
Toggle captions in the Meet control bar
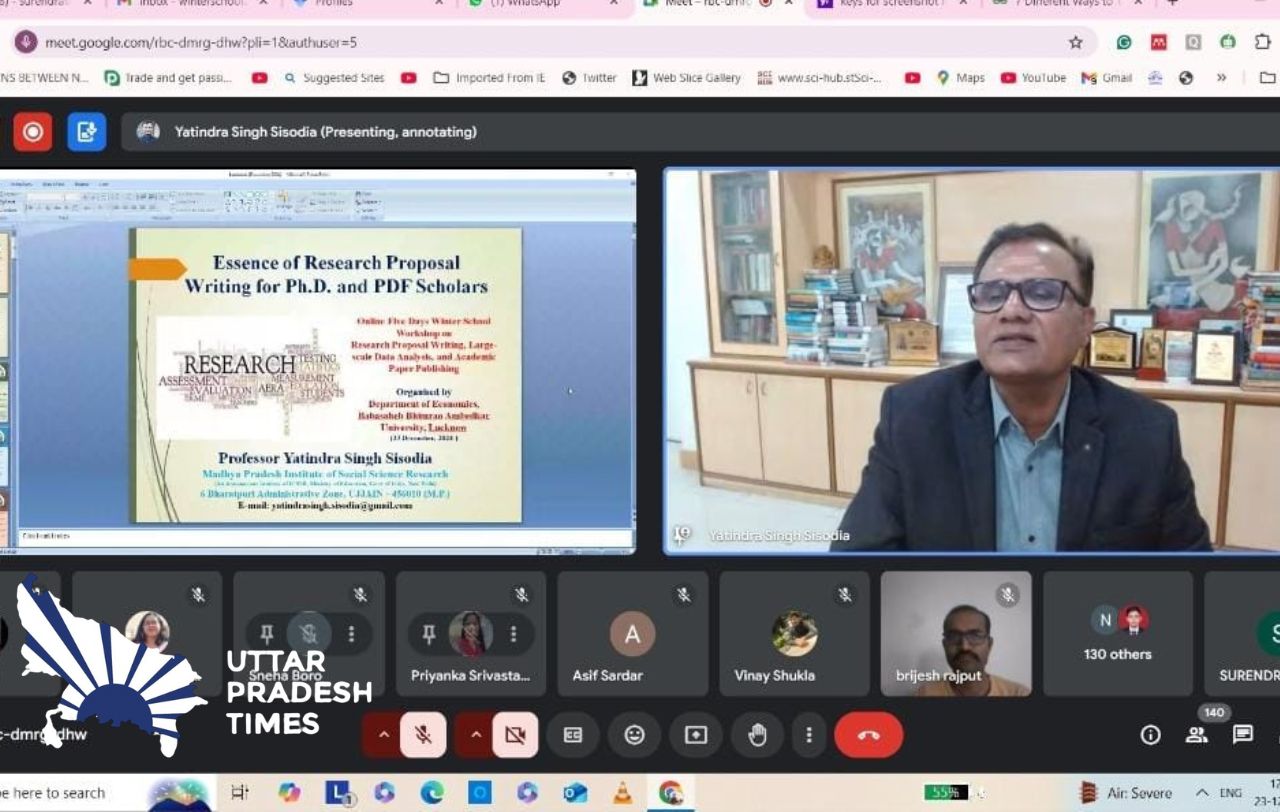pos(573,735)
